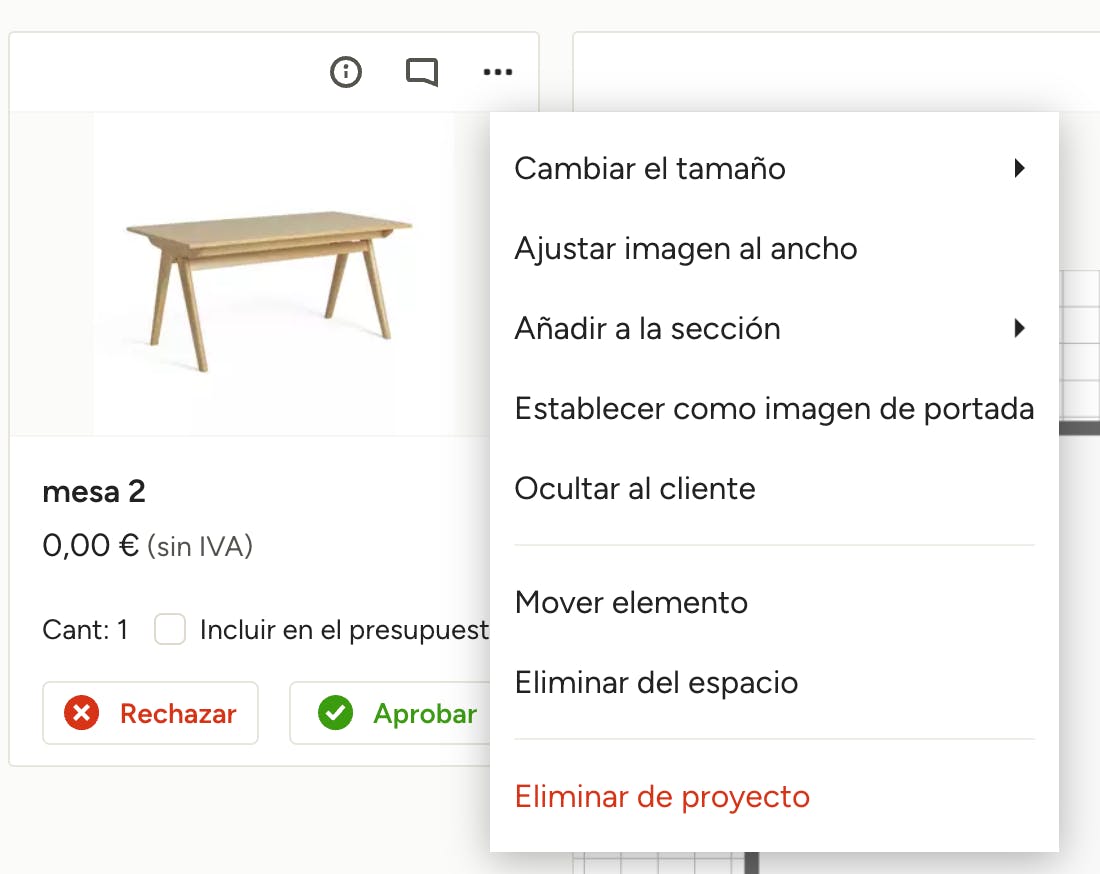Screen dimensions: 1100x874
Task: Click the red Eliminar de proyecto option
Action: pos(662,796)
